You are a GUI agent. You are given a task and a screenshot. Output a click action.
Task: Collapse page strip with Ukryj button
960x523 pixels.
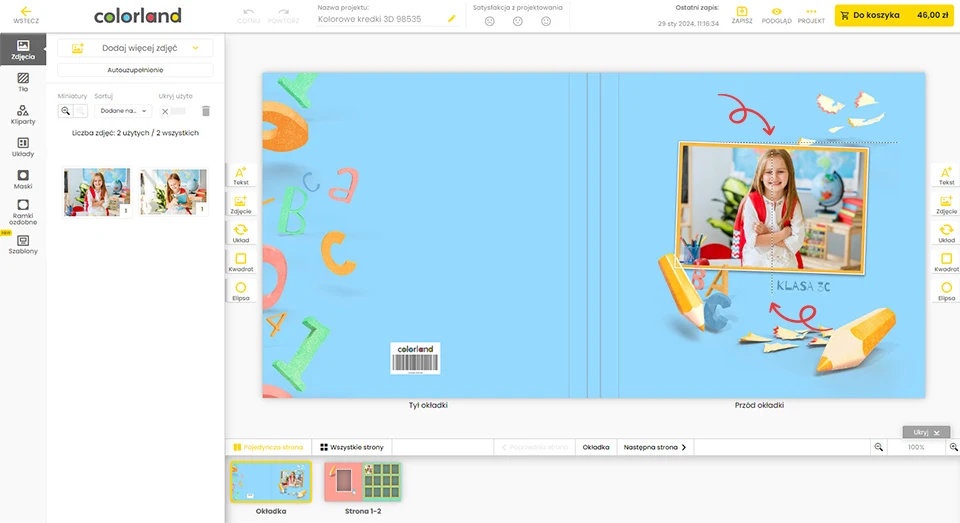926,432
